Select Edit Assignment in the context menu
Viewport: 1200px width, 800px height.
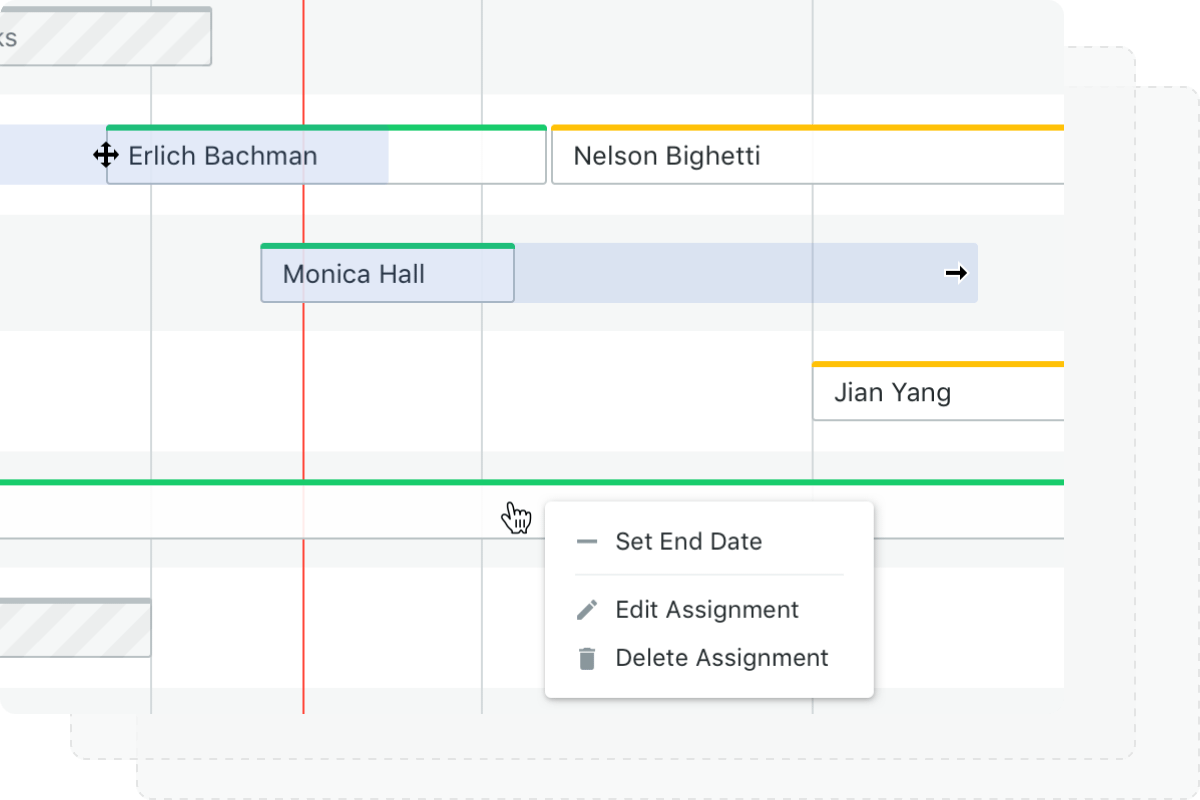coord(707,610)
